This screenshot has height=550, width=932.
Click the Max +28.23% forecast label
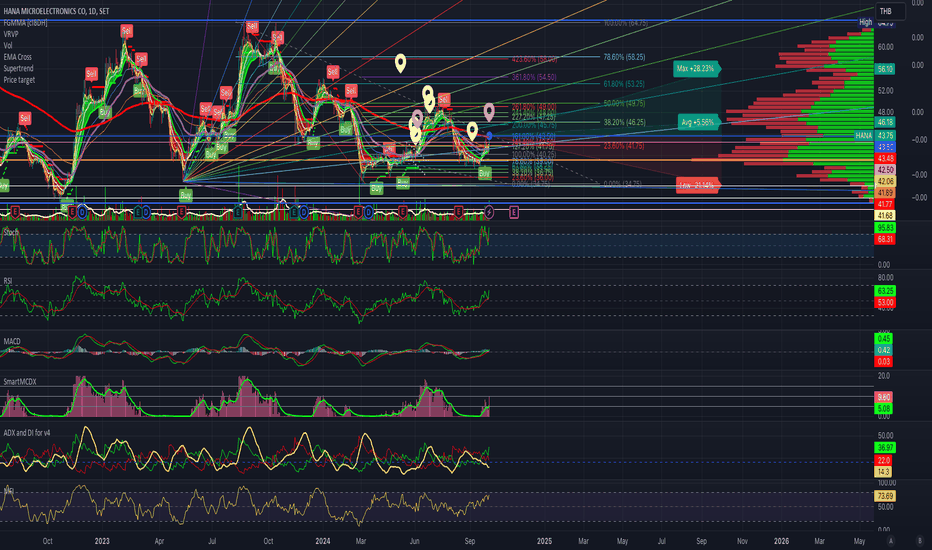click(x=697, y=68)
